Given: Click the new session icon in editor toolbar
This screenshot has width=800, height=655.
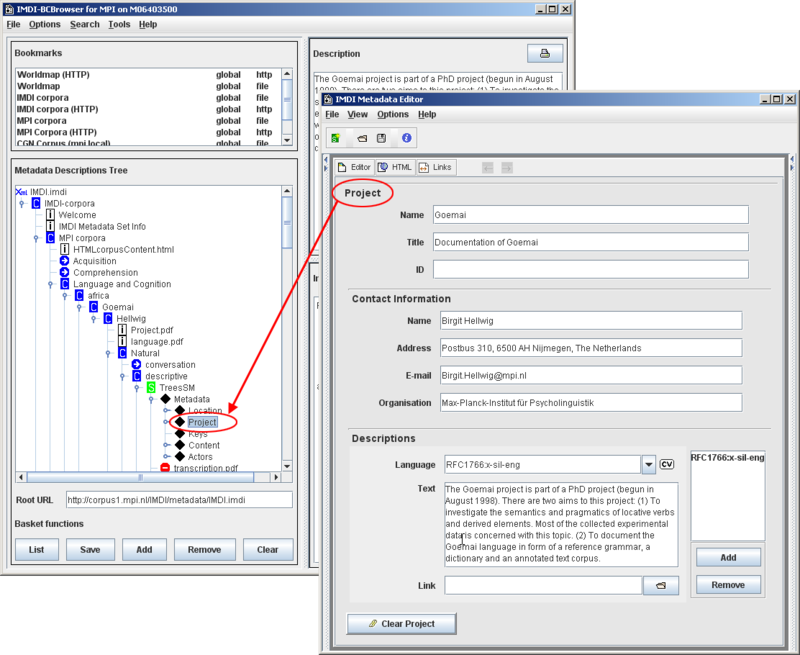Looking at the screenshot, I should pos(336,138).
